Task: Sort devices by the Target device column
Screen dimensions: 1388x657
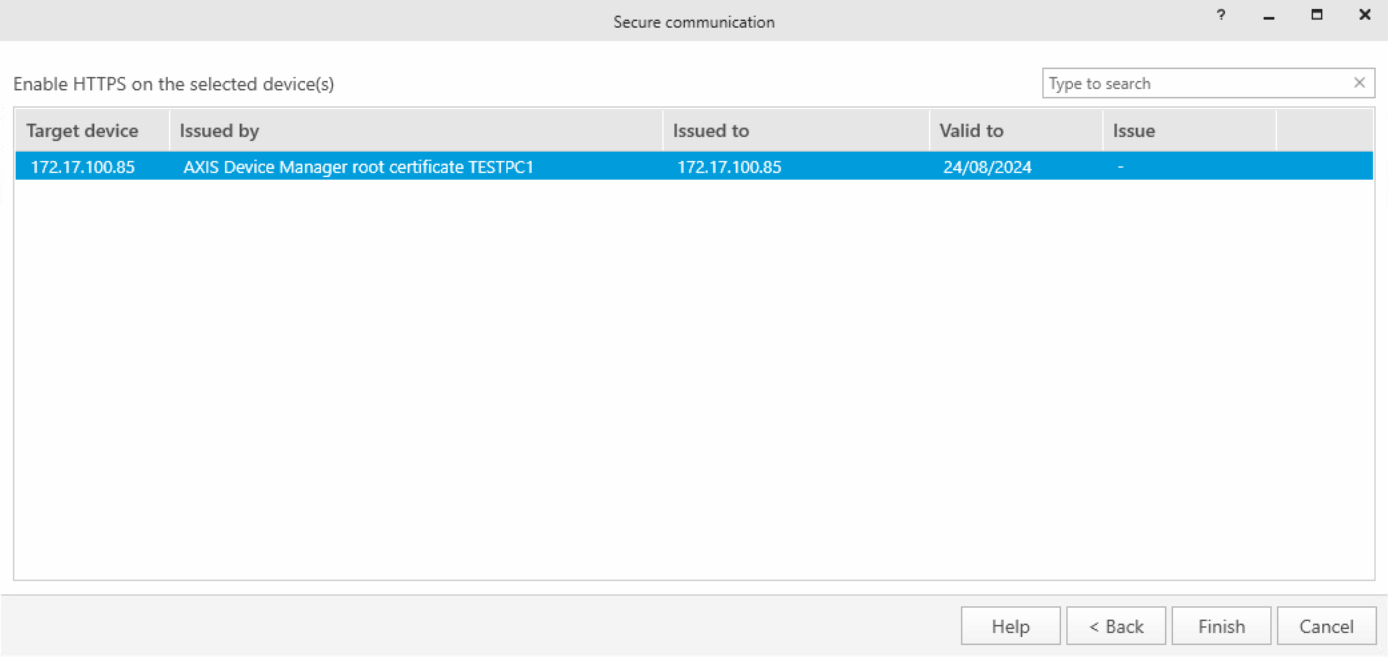Action: click(x=83, y=130)
